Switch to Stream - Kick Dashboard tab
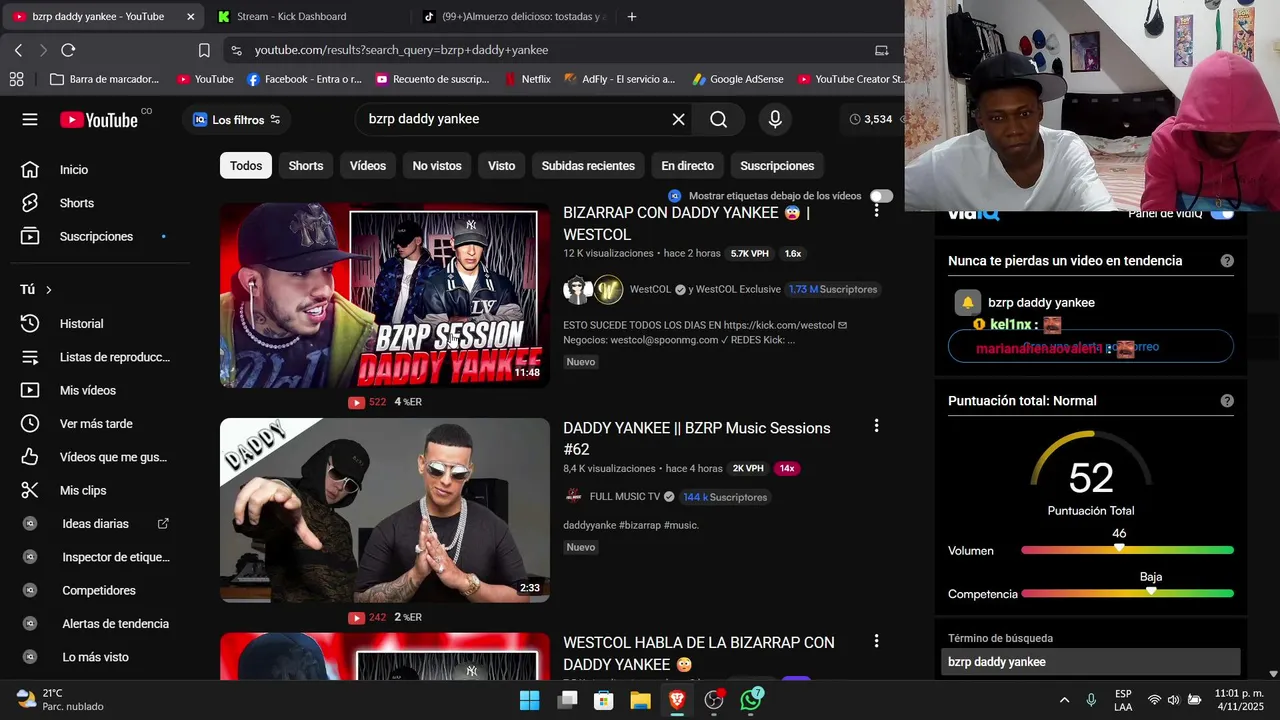This screenshot has width=1280, height=720. click(x=304, y=17)
